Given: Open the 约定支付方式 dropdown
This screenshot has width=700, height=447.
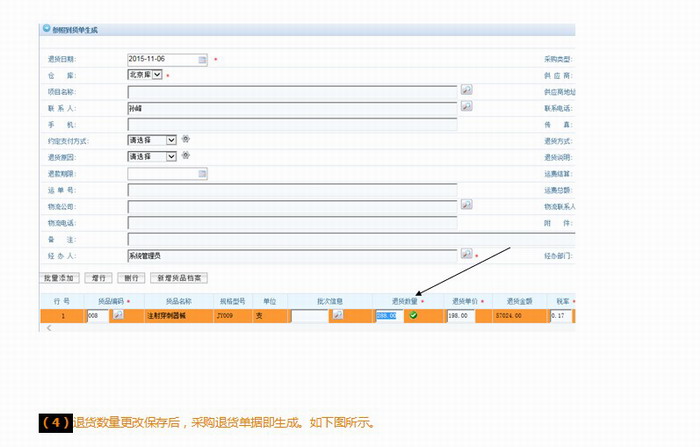Looking at the screenshot, I should coord(171,140).
